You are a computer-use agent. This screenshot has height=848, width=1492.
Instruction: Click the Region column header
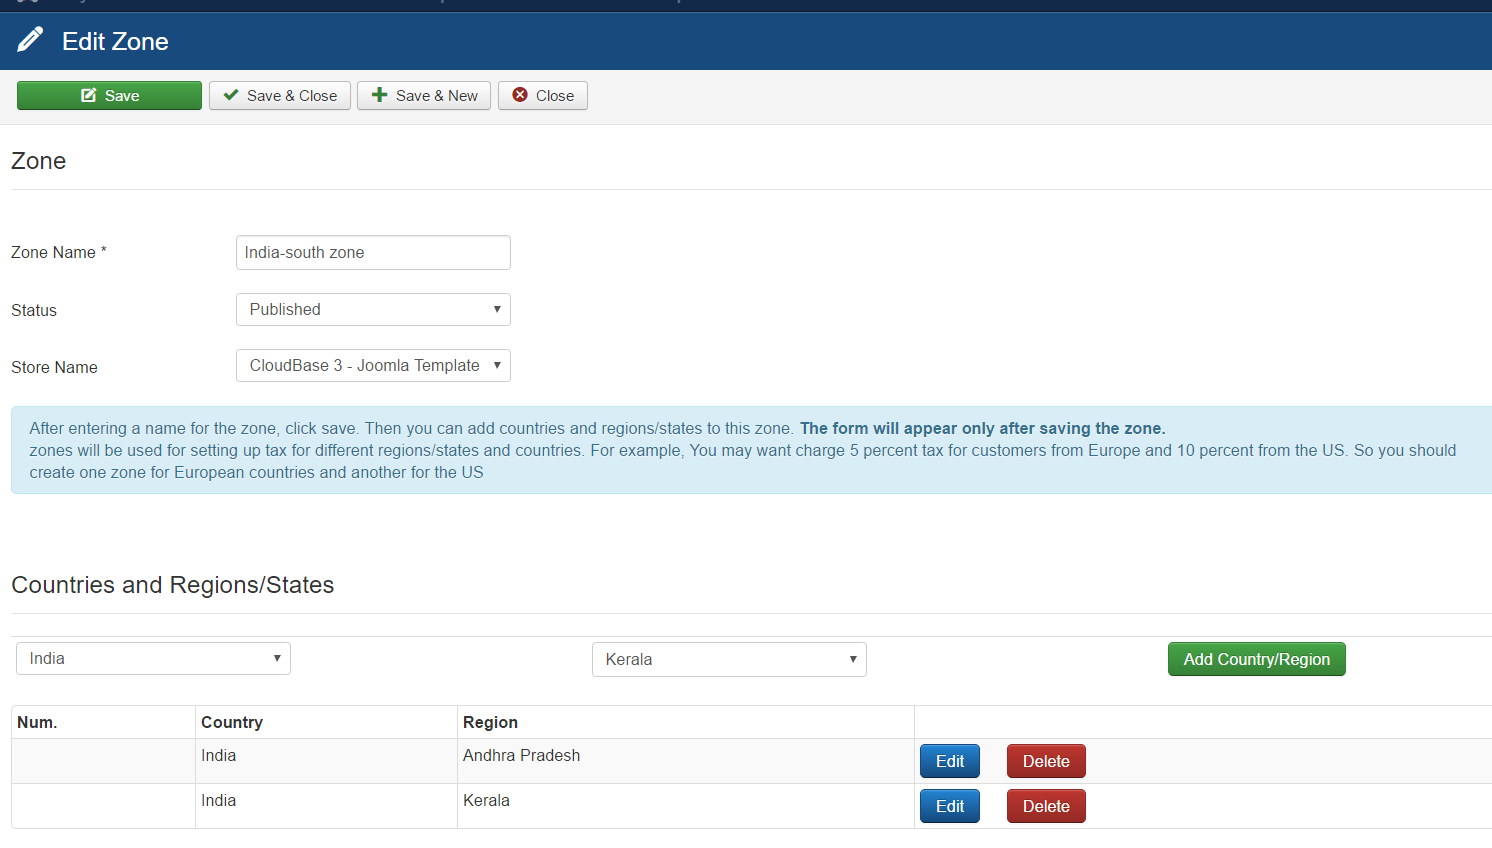pos(490,723)
